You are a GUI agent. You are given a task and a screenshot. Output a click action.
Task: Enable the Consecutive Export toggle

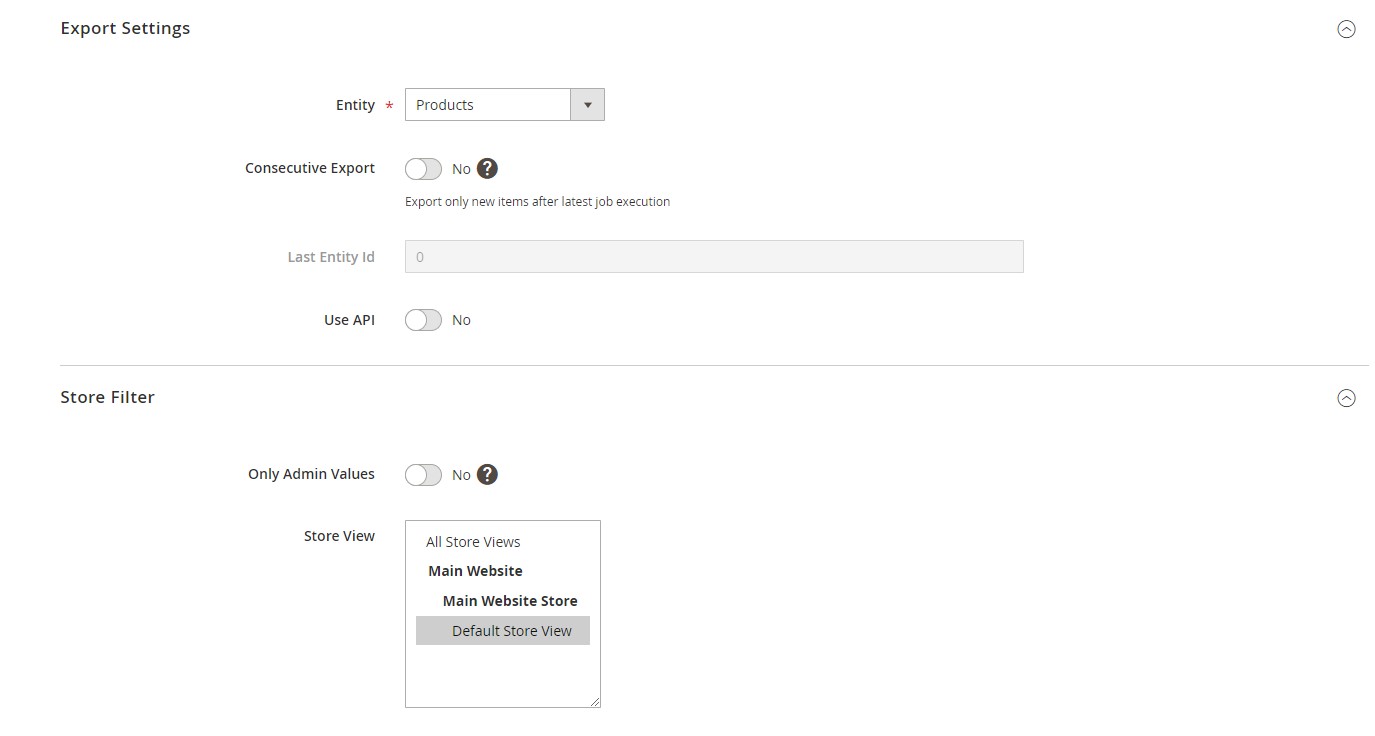click(x=422, y=168)
